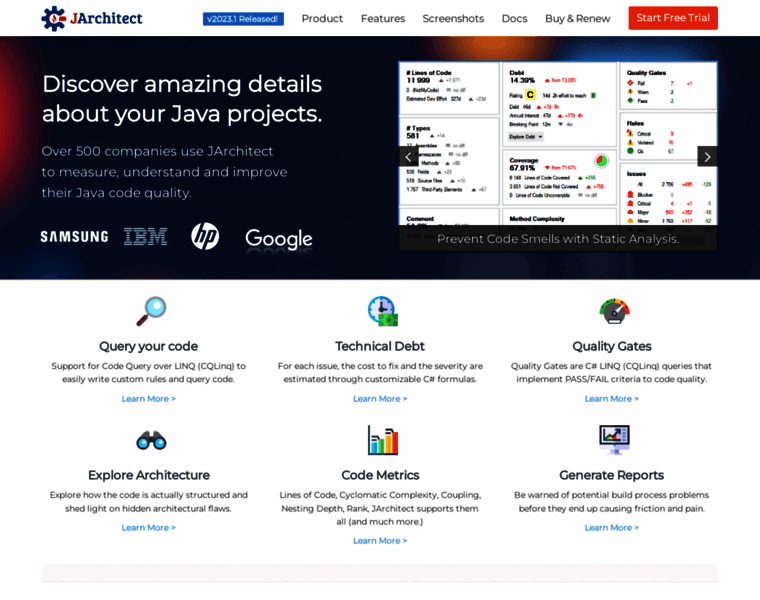Click the Prevent Code Smells caption
The height and width of the screenshot is (600, 760).
[x=558, y=239]
